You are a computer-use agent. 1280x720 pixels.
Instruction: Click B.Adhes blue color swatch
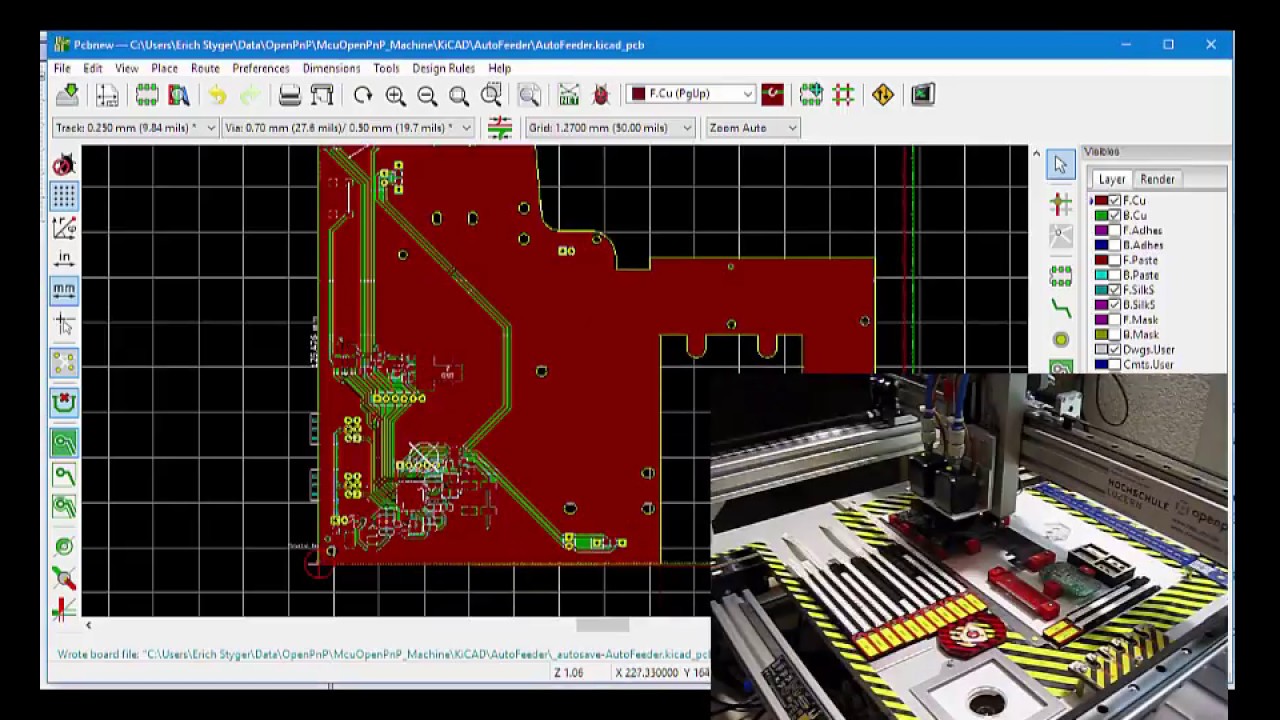pos(1101,245)
